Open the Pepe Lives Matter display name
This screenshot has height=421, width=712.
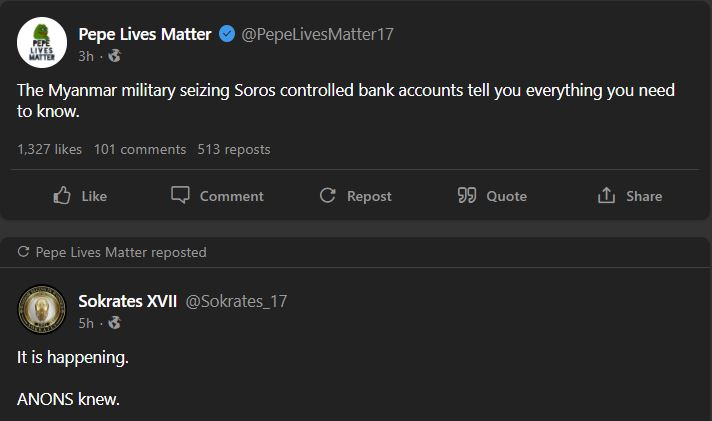[145, 34]
